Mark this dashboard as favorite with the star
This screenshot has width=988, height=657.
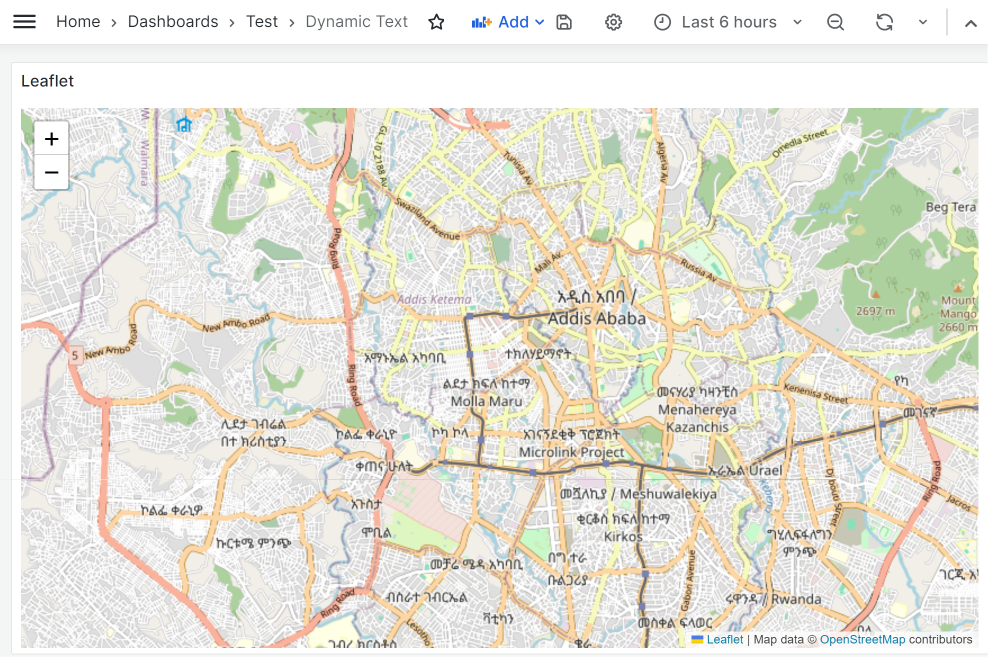436,21
